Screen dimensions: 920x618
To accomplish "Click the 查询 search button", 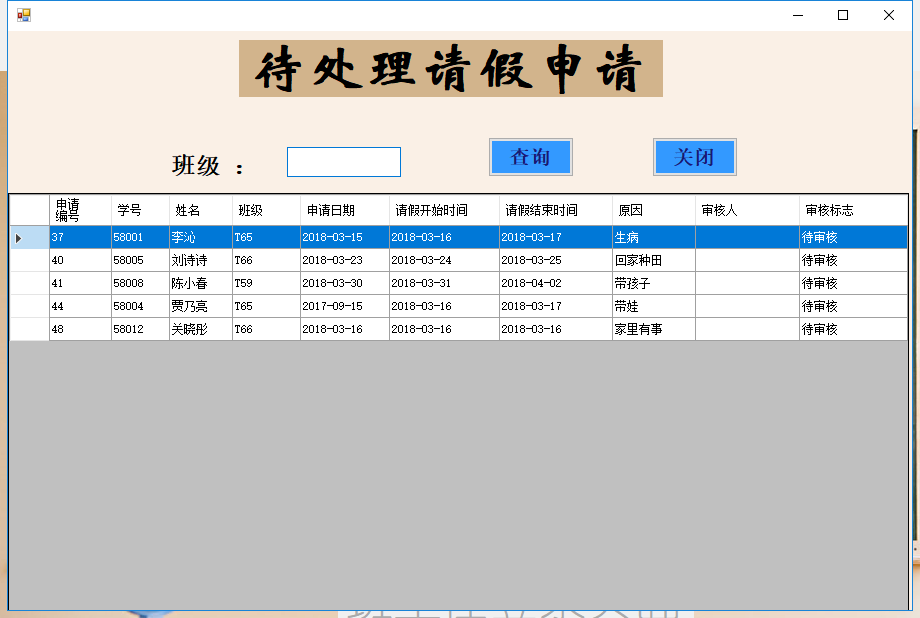I will [530, 157].
